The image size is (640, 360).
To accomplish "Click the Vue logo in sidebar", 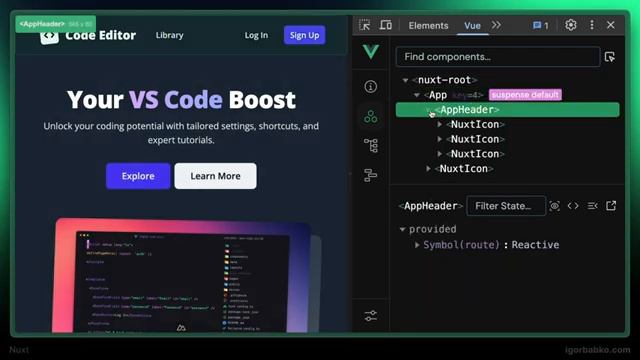I will coord(371,52).
